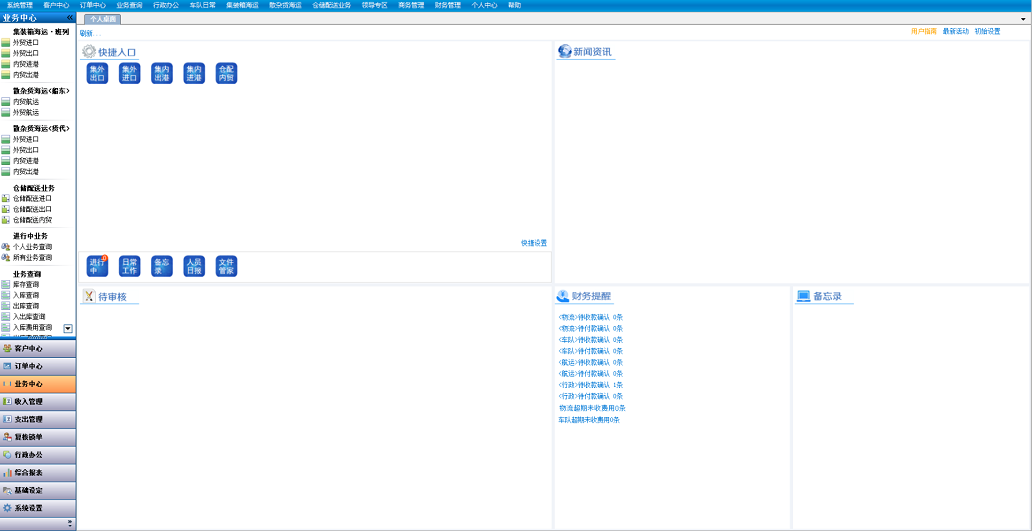The image size is (1033, 531).
Task: Click the 人员日报 icon
Action: (194, 266)
